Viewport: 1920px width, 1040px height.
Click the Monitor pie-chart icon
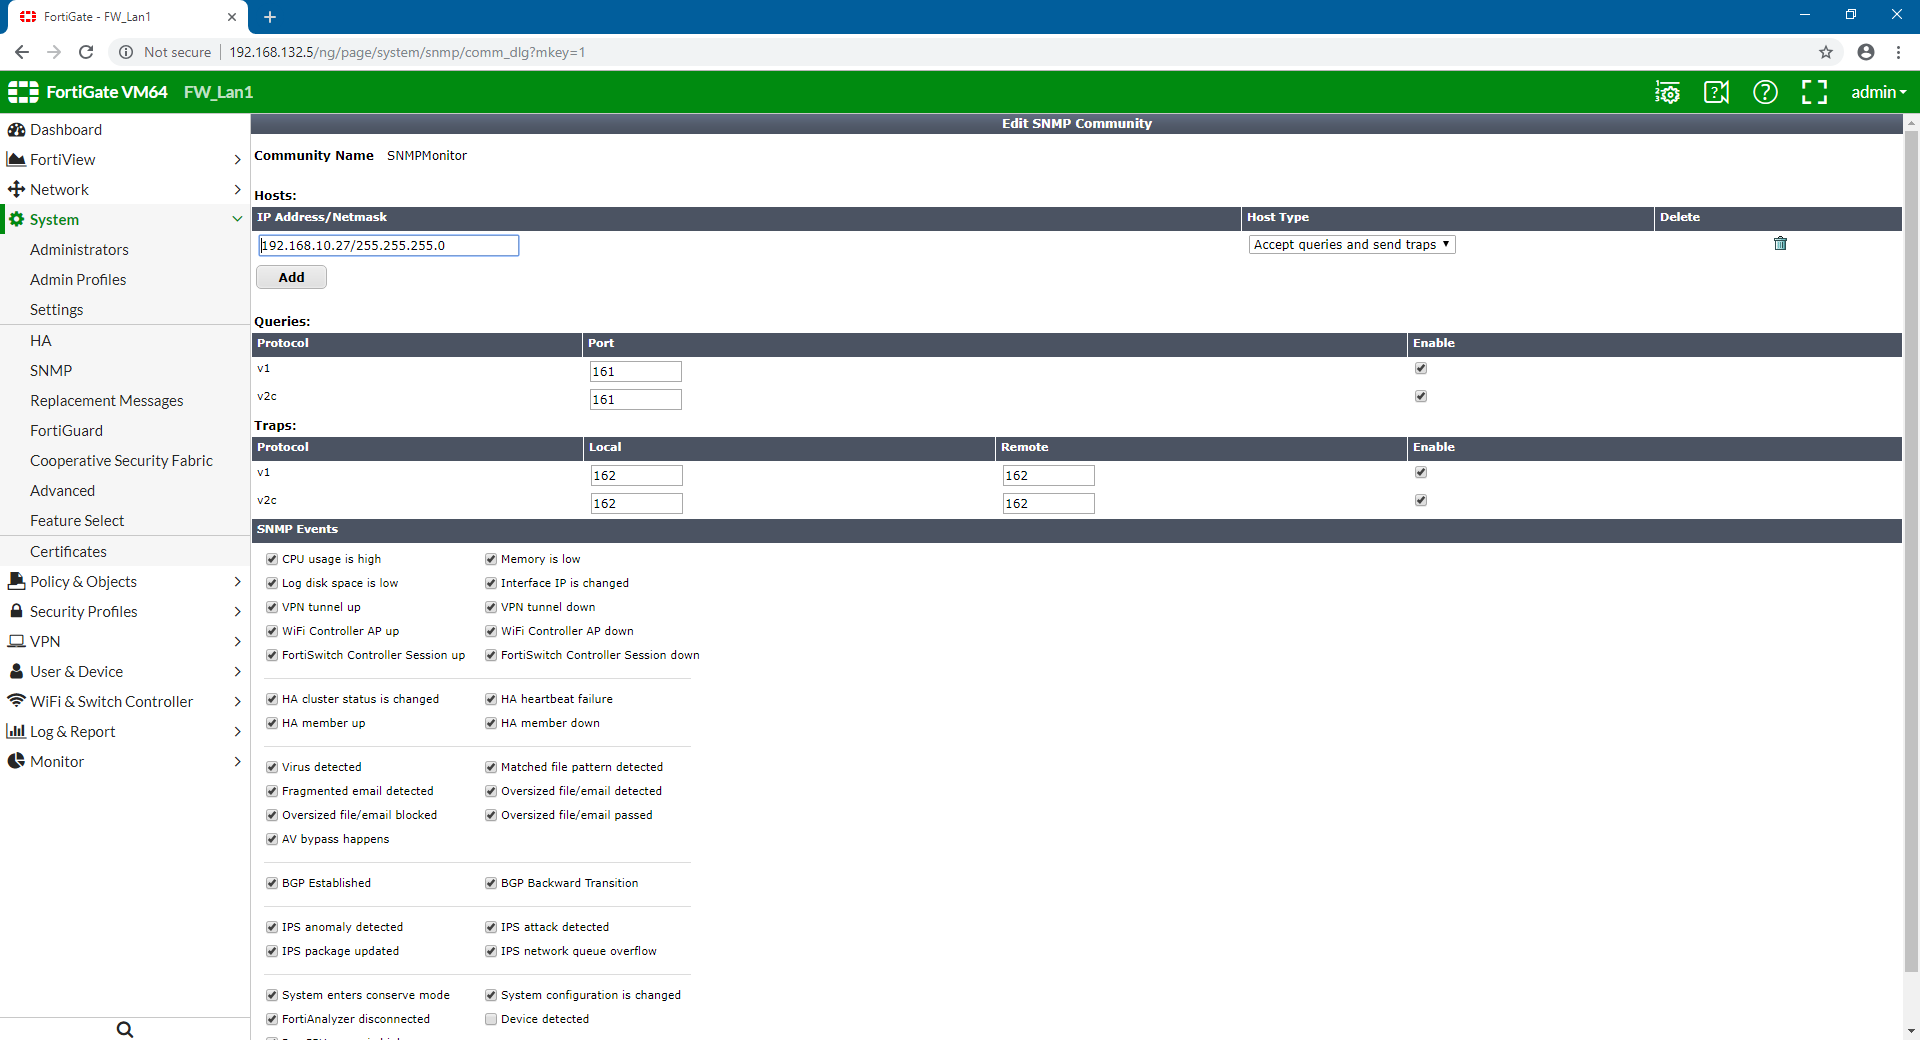pos(16,761)
